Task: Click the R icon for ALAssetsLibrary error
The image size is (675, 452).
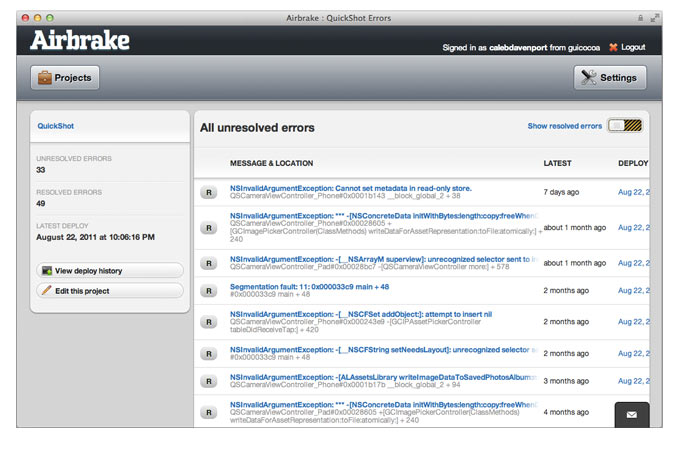Action: click(x=209, y=381)
